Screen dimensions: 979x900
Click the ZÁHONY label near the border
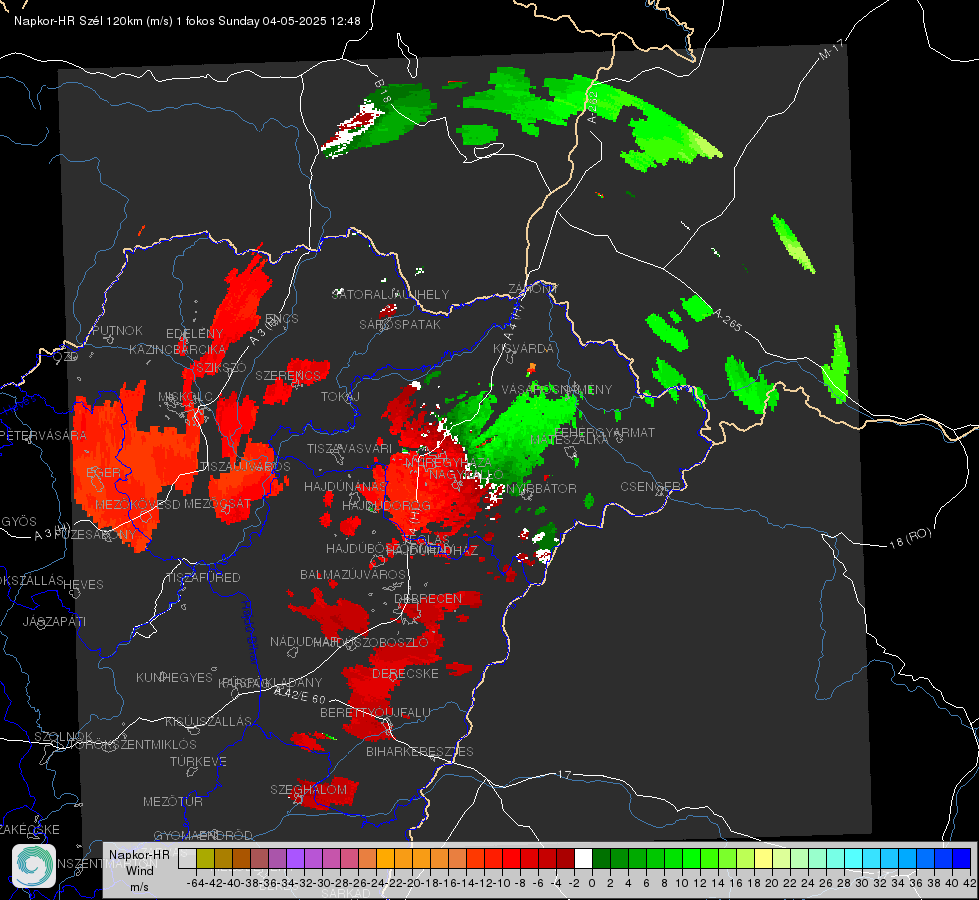[533, 289]
